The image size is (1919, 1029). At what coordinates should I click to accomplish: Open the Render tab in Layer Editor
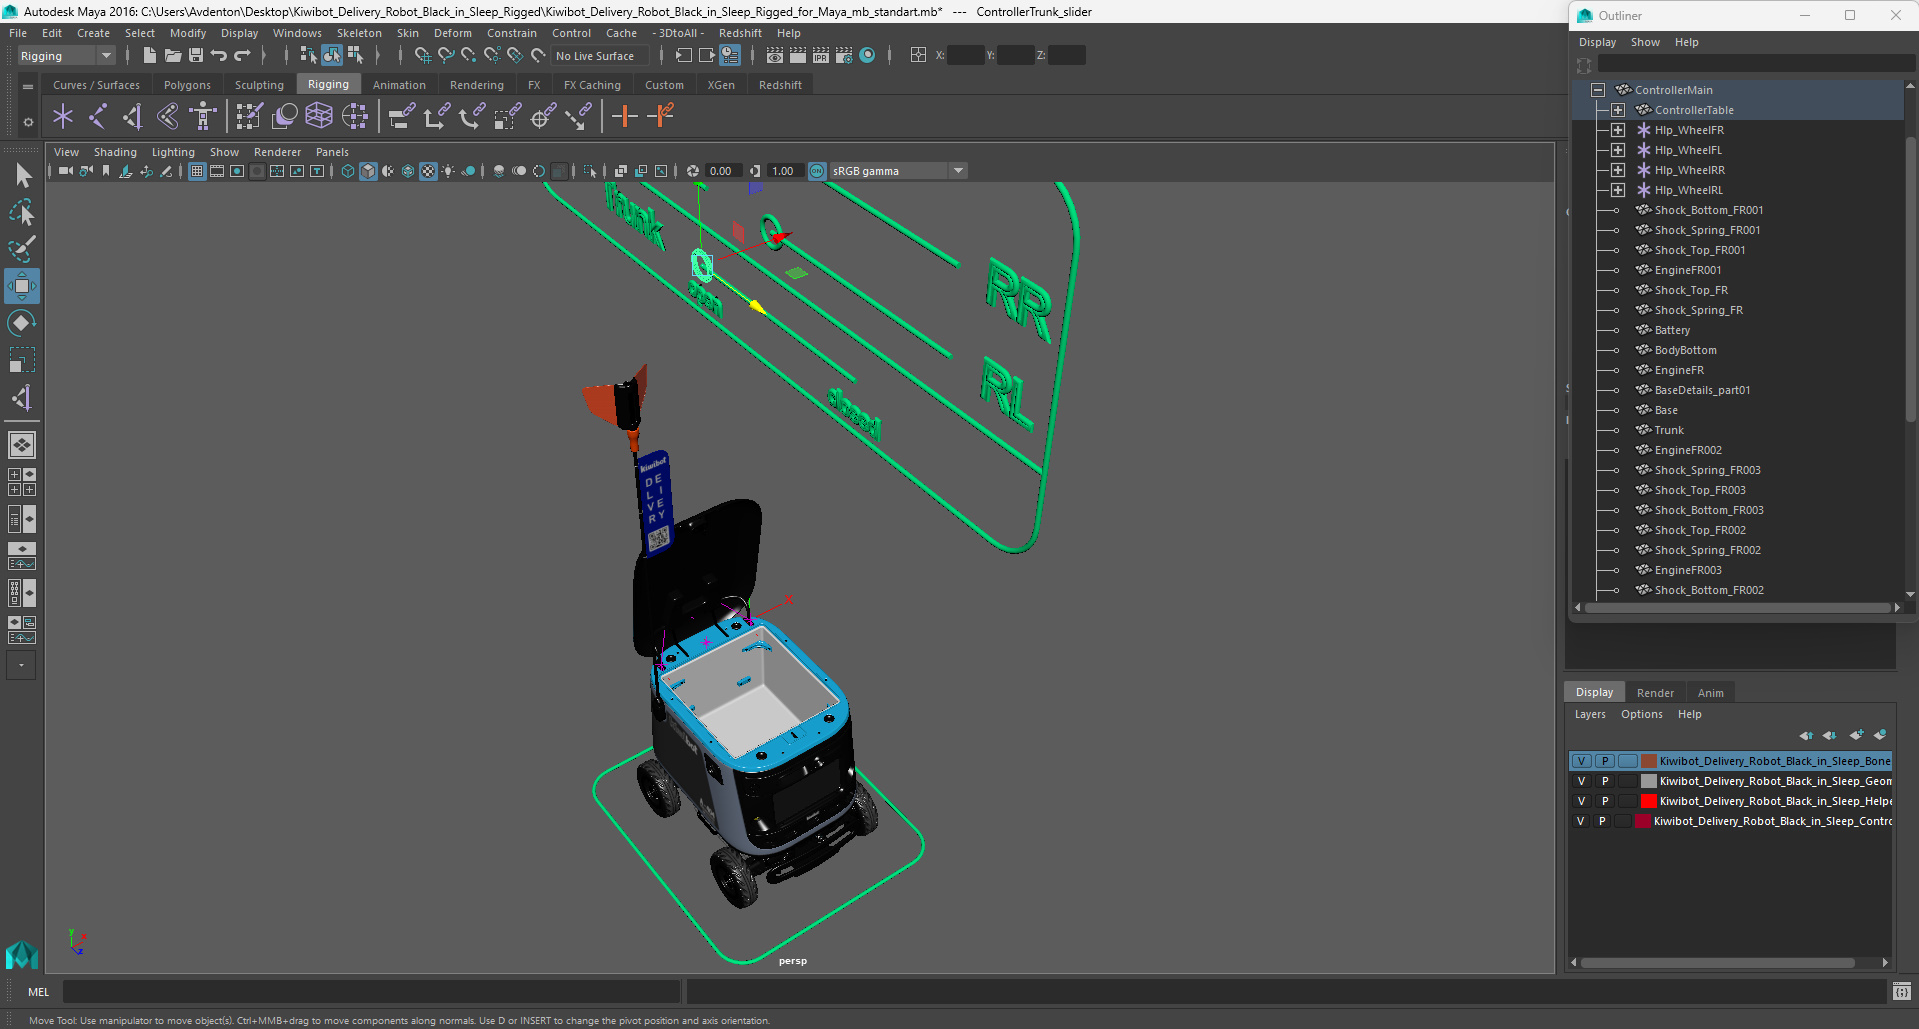[1655, 693]
